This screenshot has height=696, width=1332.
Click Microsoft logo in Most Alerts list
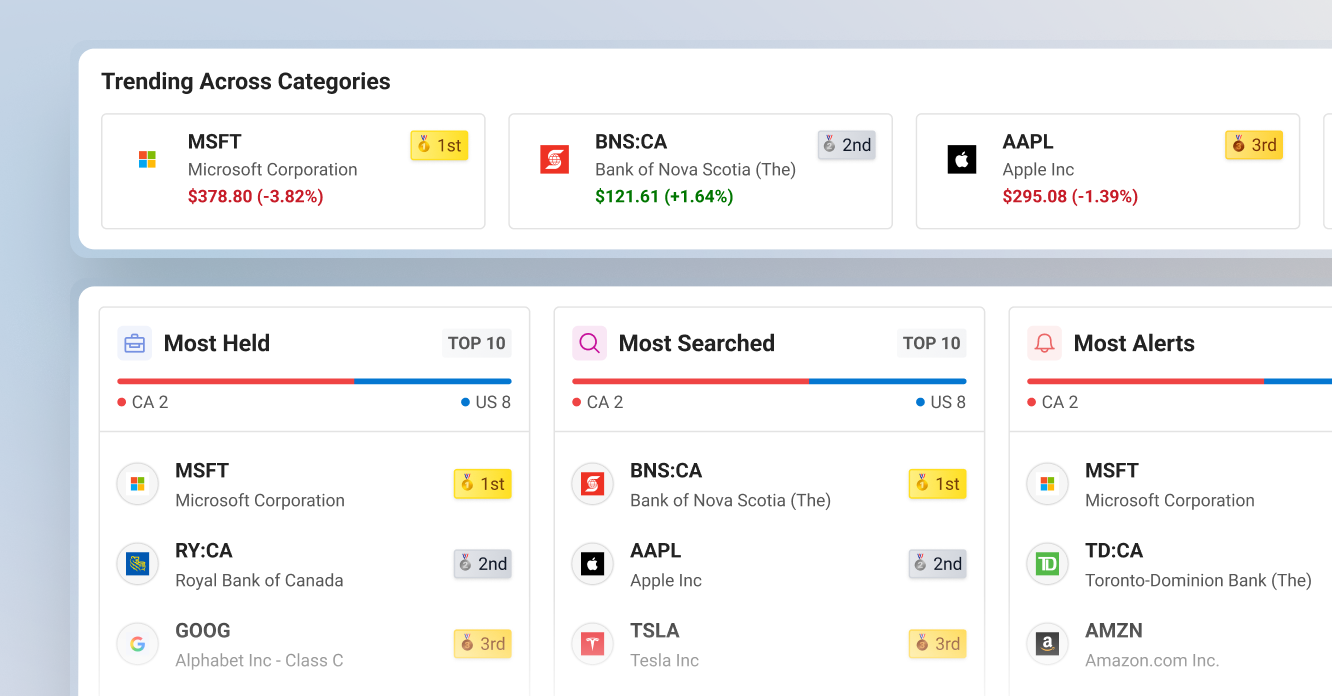coord(1047,484)
